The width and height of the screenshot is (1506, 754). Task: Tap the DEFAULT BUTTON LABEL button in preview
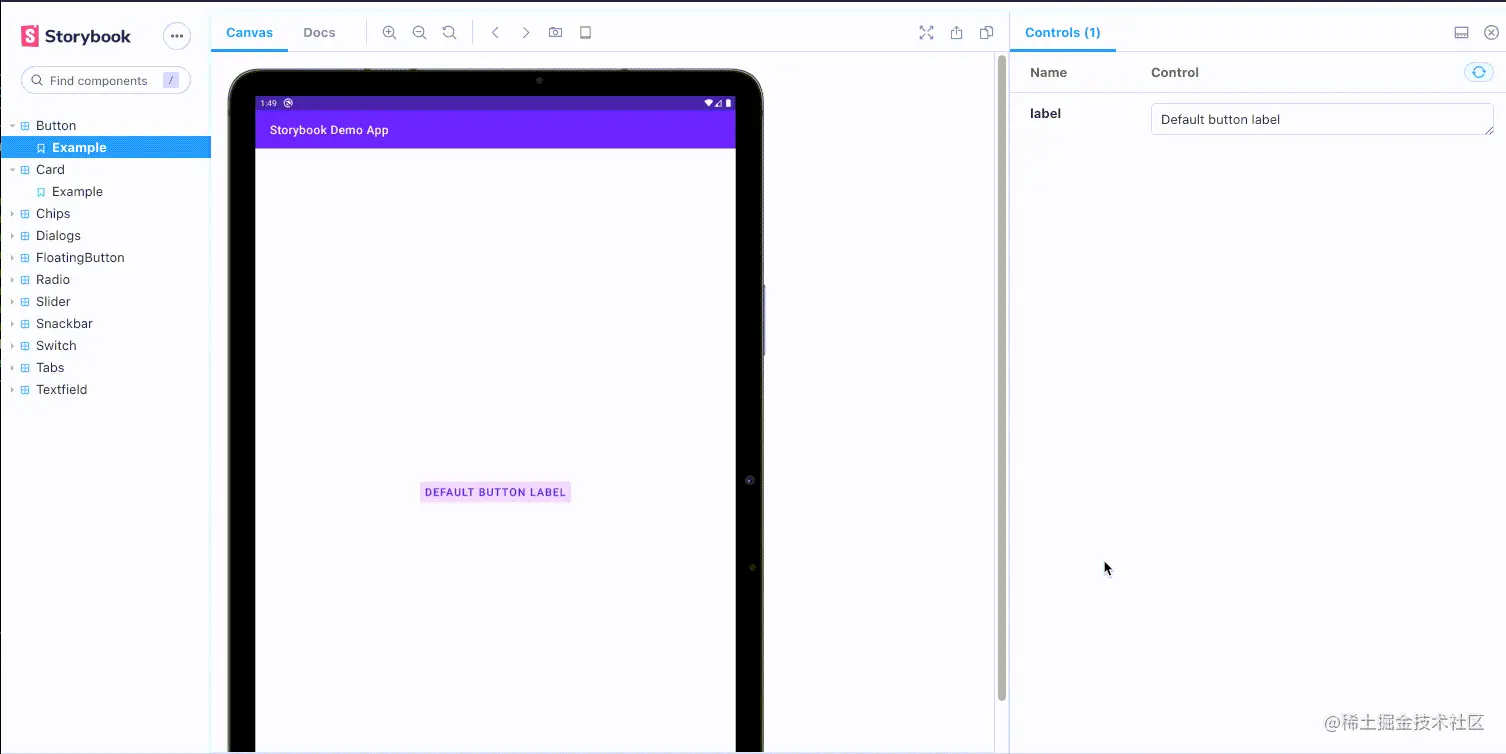[x=495, y=492]
